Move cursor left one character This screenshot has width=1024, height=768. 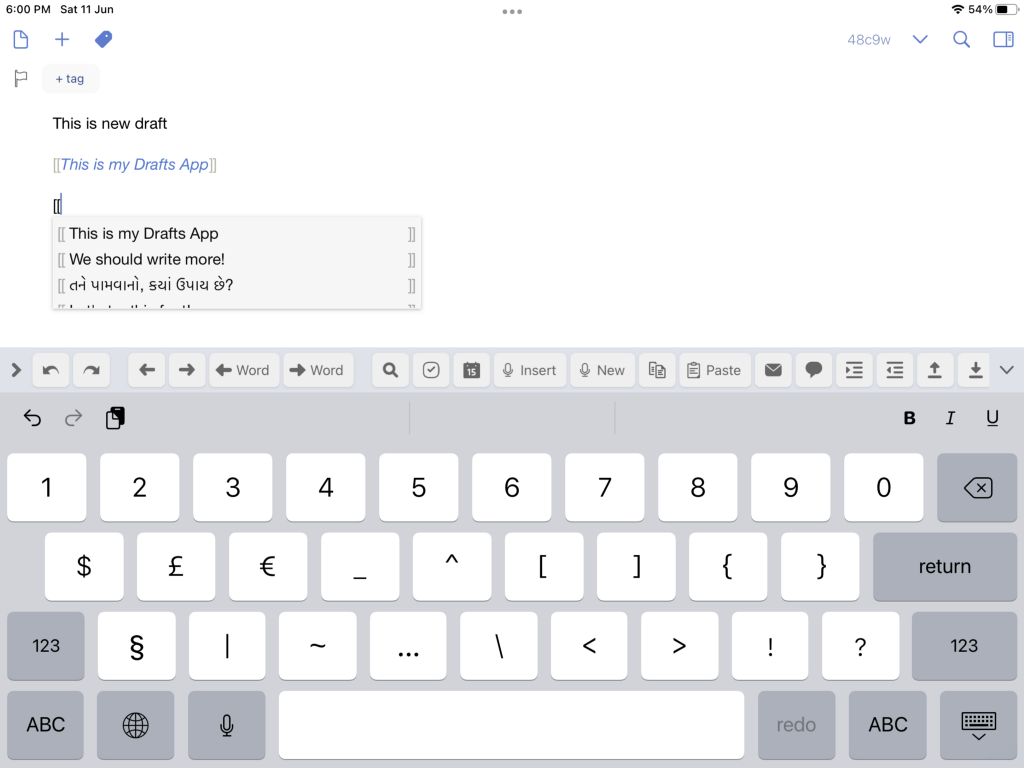coord(147,370)
